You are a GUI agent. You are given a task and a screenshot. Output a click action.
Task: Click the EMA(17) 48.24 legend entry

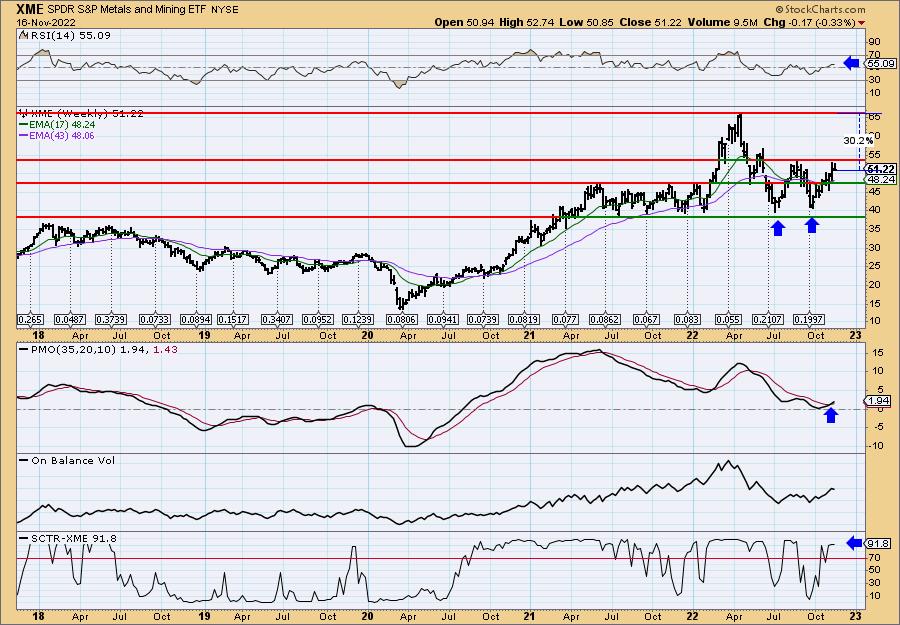point(57,124)
